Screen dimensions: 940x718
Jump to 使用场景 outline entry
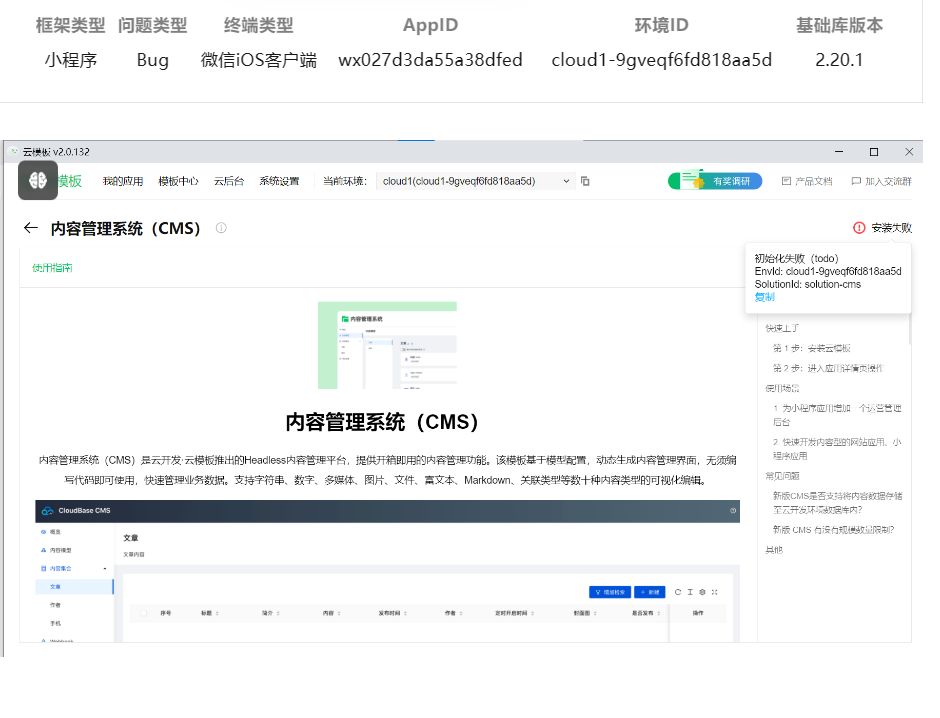(x=782, y=388)
